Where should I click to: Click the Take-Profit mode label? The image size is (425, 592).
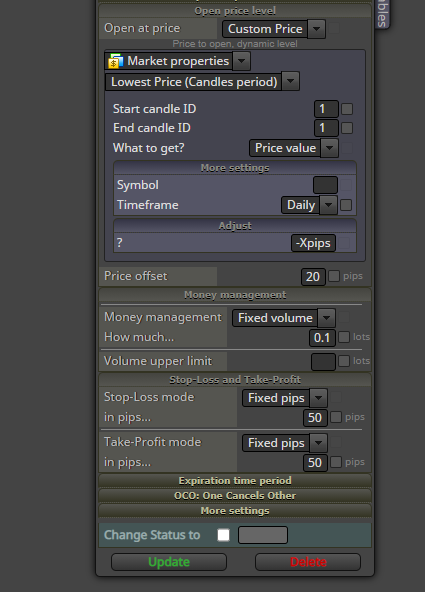[152, 442]
